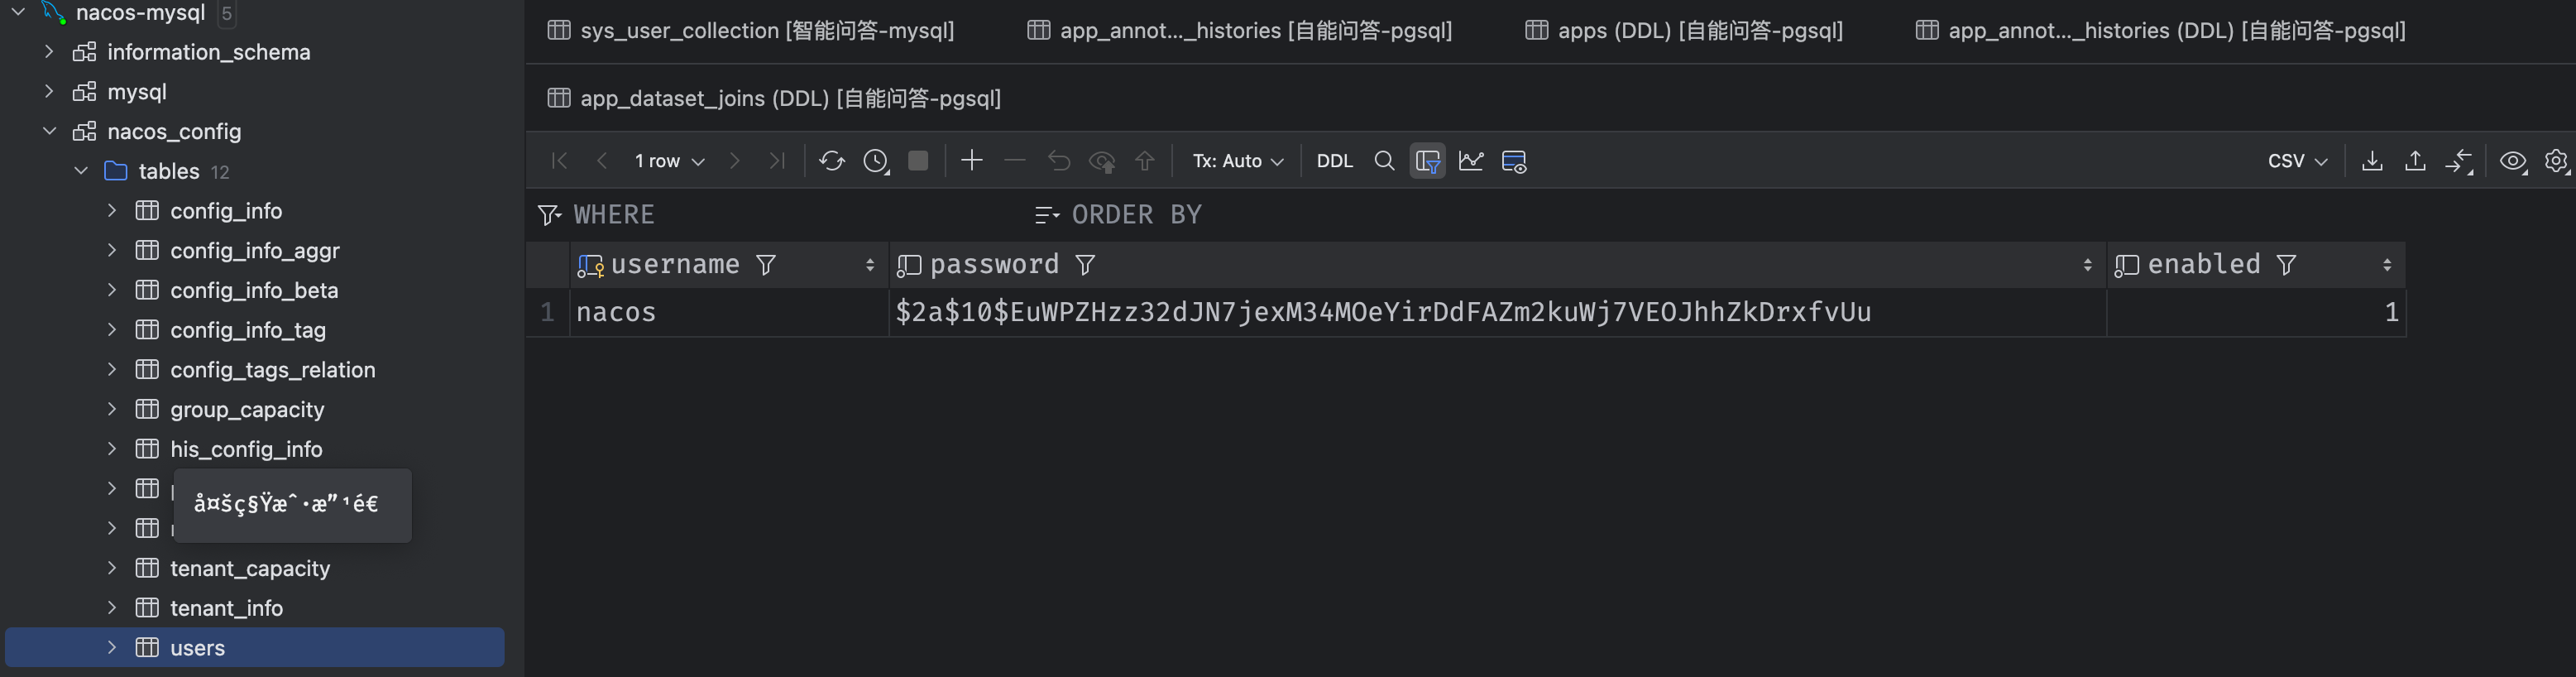Select the password hash cell
The width and height of the screenshot is (2576, 677).
point(1497,312)
